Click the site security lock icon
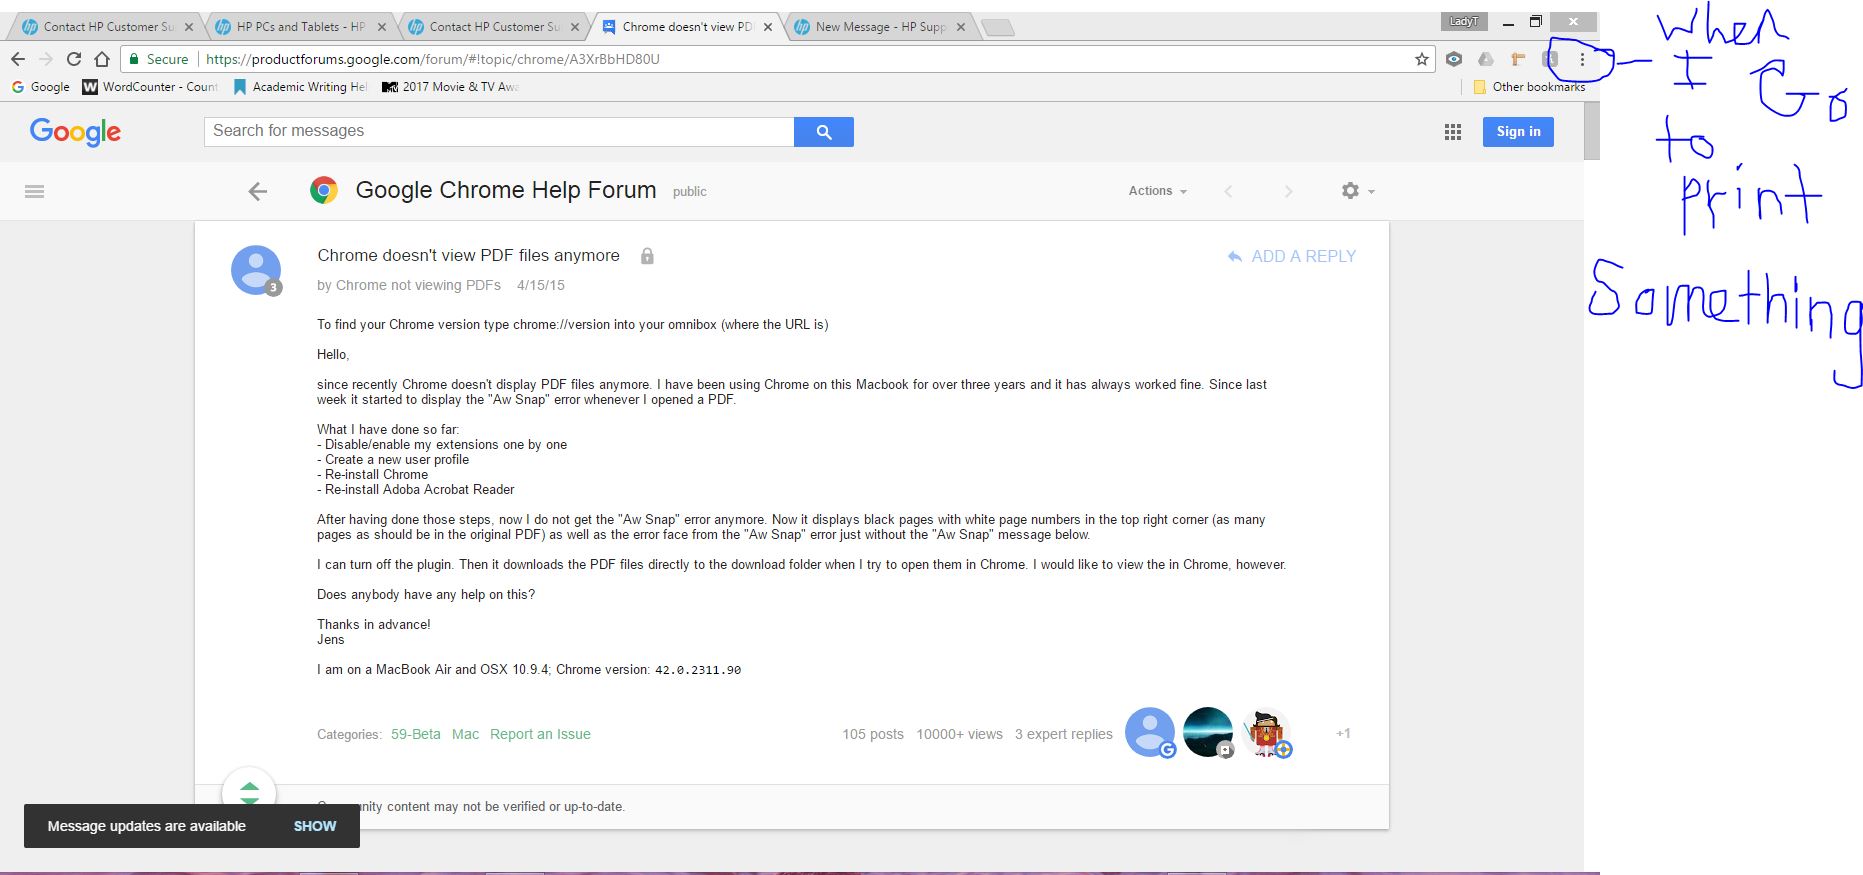The image size is (1863, 875). pyautogui.click(x=134, y=59)
